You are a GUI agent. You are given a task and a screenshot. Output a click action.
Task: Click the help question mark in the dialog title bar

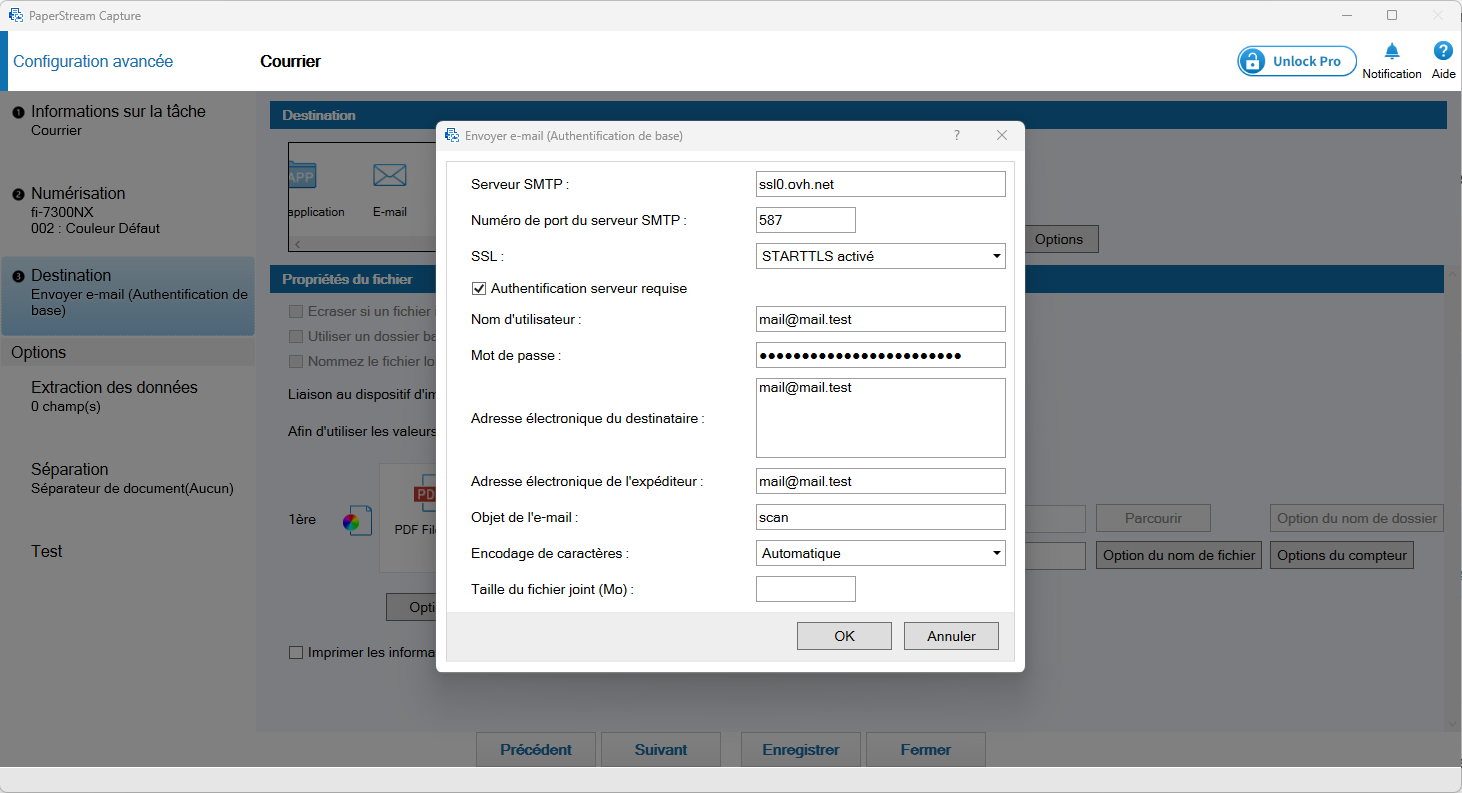[x=957, y=135]
